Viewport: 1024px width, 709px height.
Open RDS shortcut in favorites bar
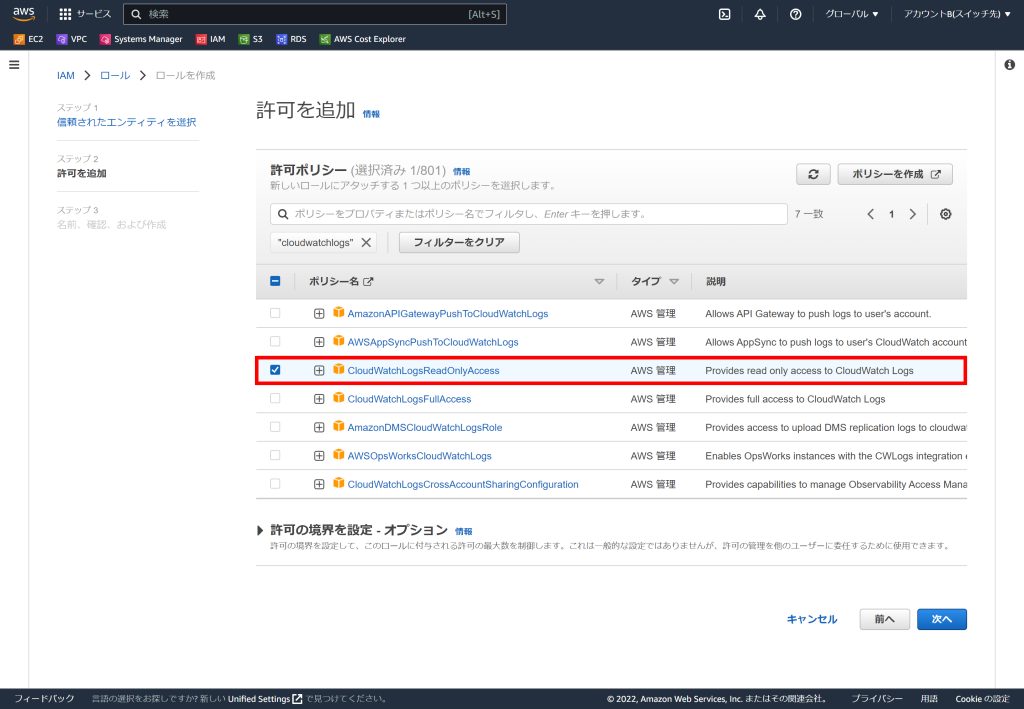(291, 39)
